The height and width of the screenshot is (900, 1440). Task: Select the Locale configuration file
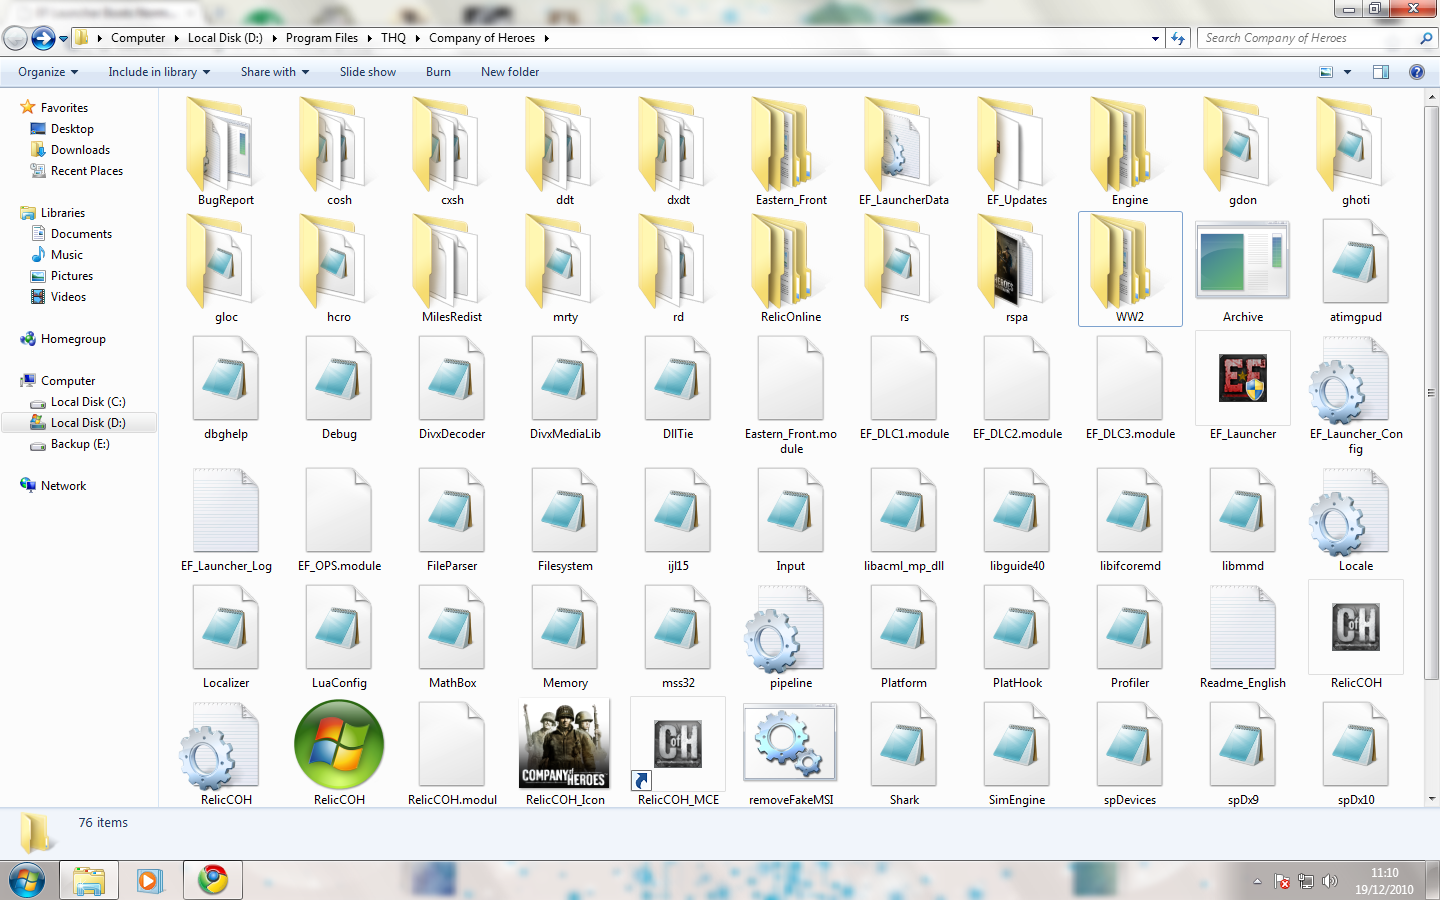[x=1356, y=518]
